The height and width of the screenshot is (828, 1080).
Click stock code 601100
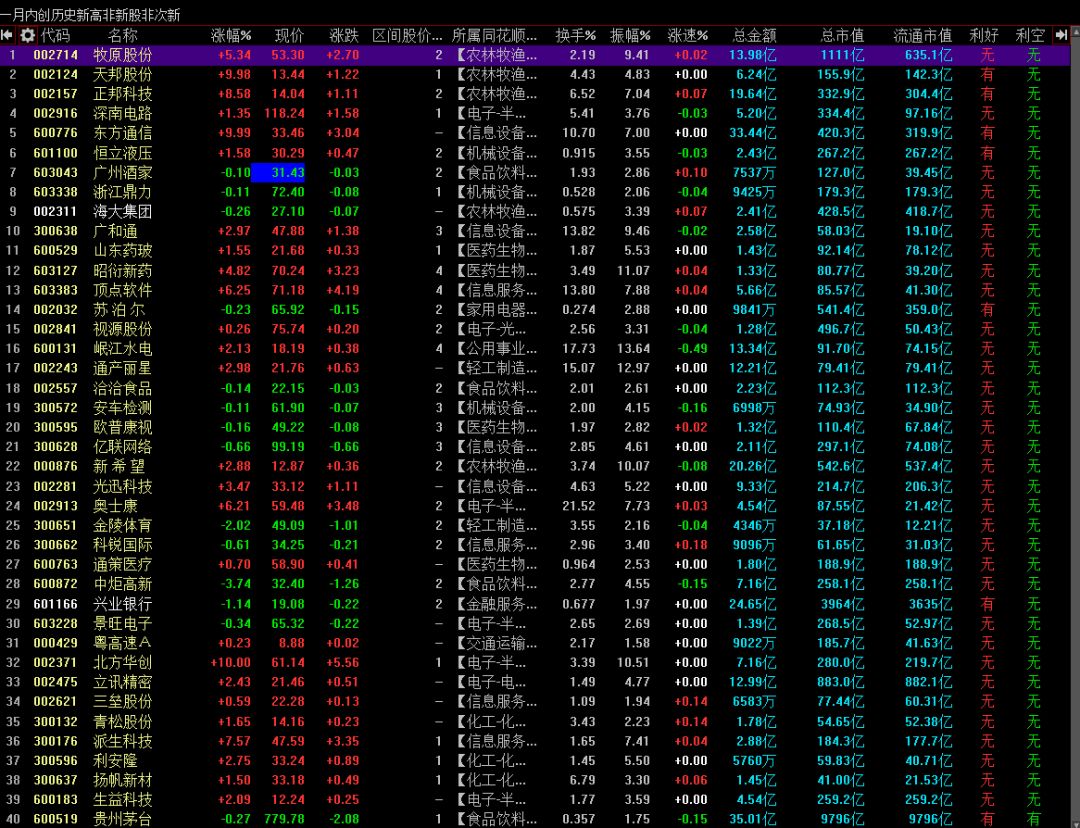56,153
